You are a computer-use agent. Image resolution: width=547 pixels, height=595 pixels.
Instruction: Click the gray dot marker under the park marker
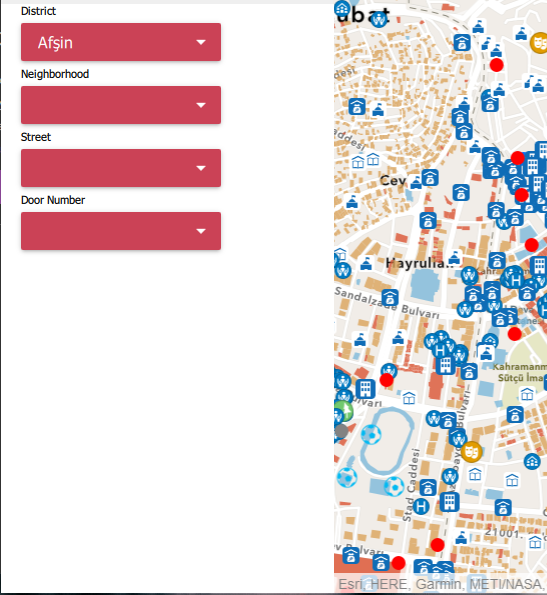coord(341,431)
